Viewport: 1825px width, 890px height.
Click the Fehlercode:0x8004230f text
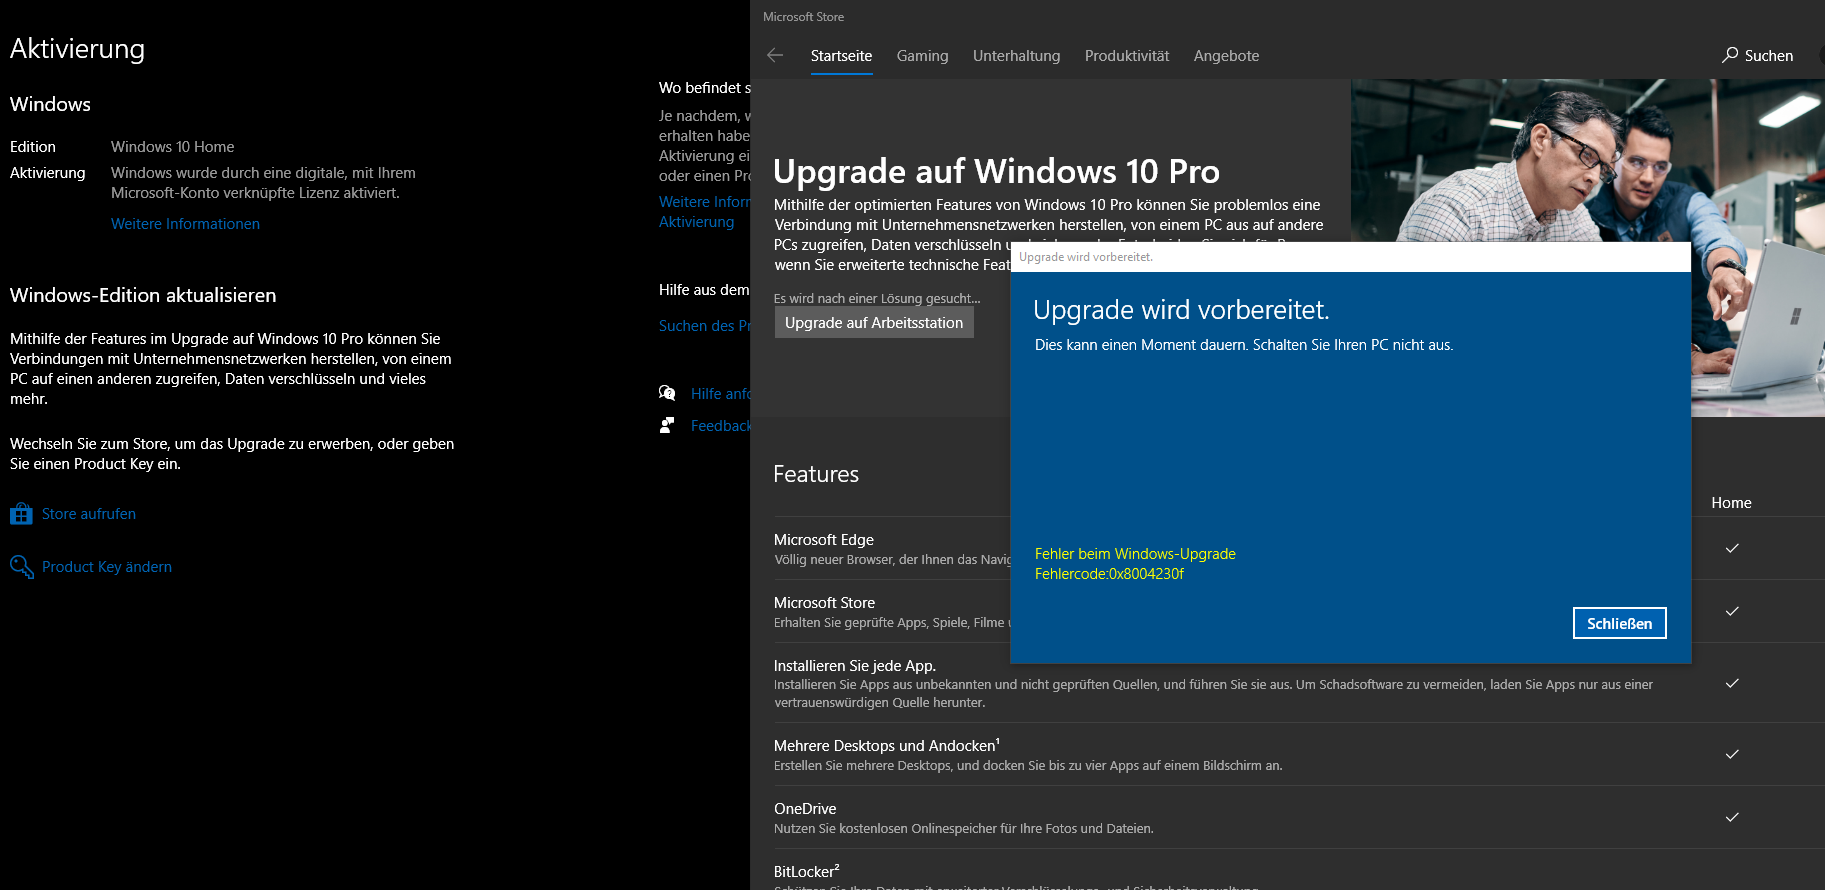coord(1109,574)
